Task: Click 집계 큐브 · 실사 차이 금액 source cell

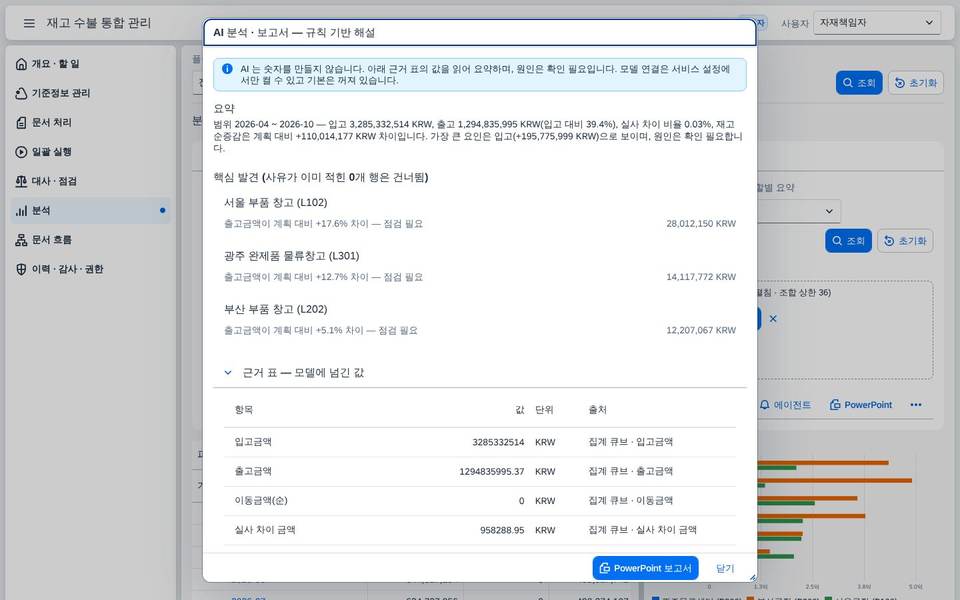Action: (x=642, y=530)
